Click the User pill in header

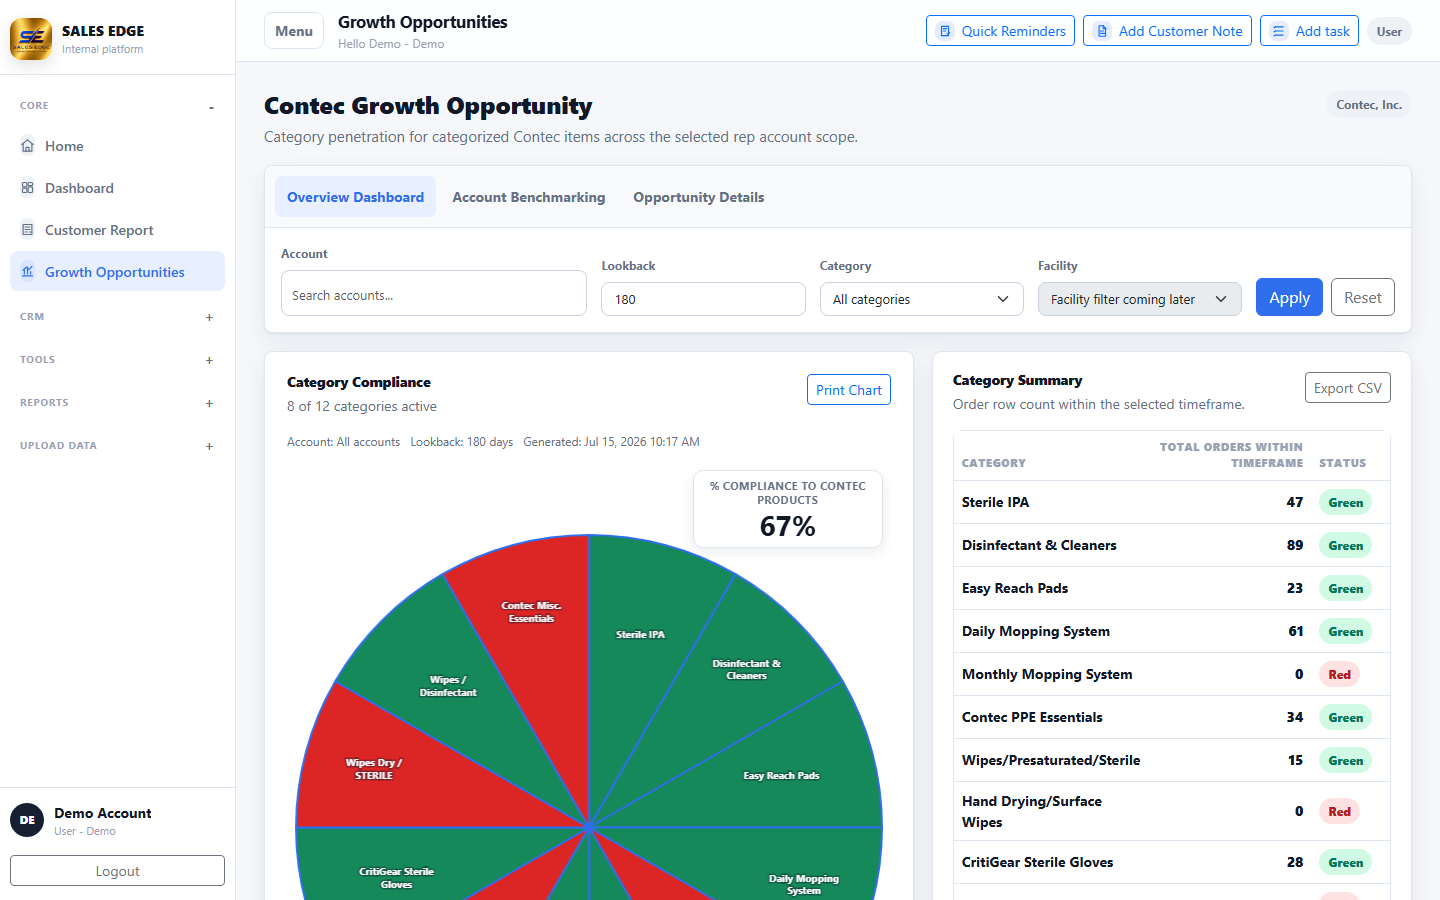click(x=1389, y=31)
